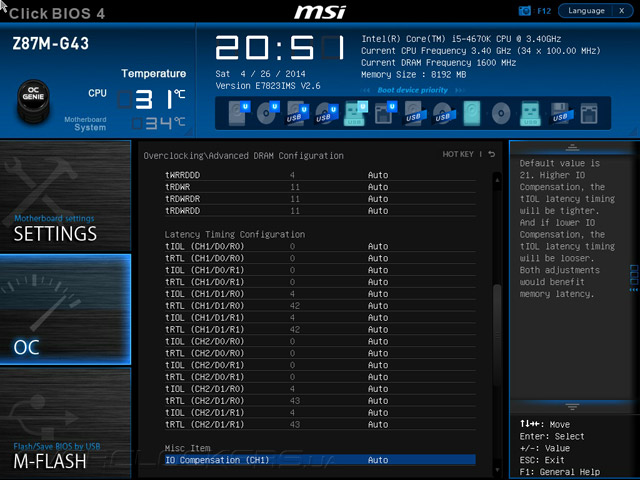This screenshot has height=480, width=640.
Task: Select the UEFI USB hard disk boot icon
Action: click(298, 113)
